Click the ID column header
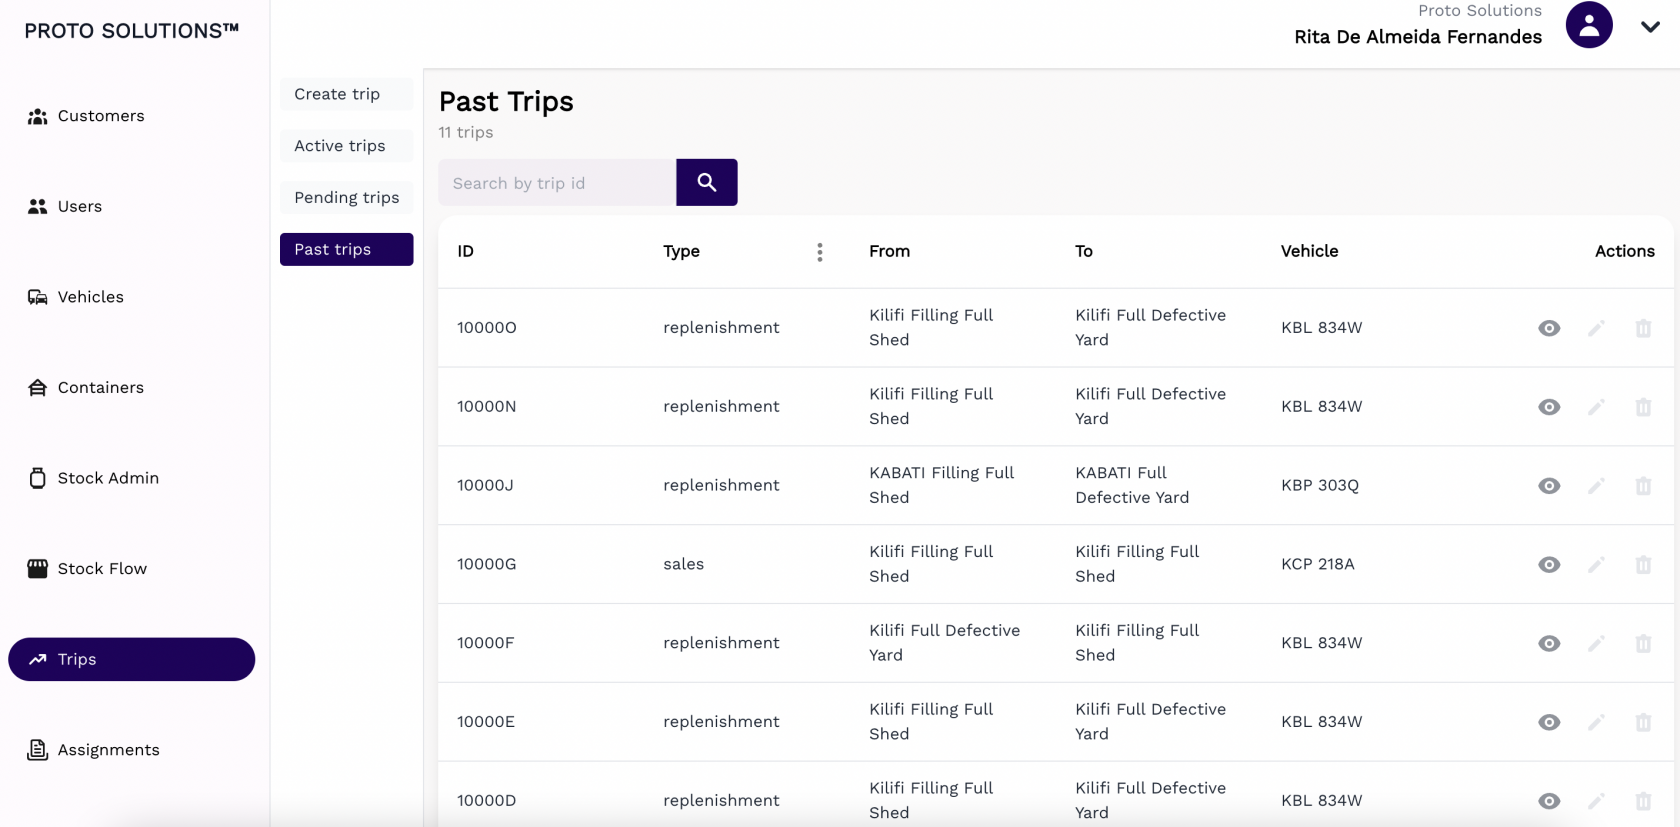1680x827 pixels. tap(465, 251)
